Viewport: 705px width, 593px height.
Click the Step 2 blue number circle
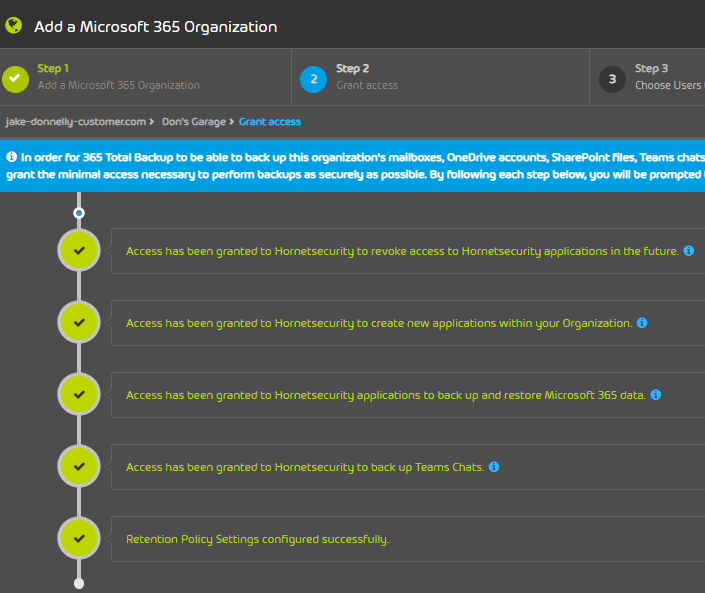[313, 79]
